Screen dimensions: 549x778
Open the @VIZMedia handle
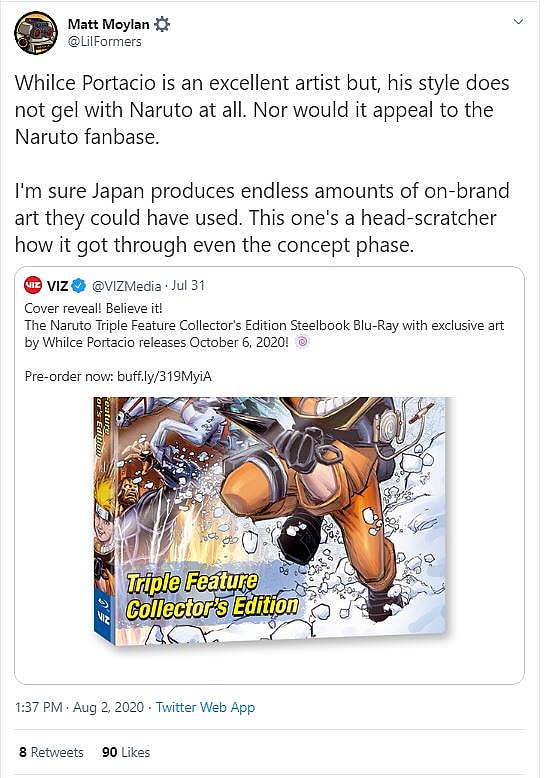(x=127, y=286)
